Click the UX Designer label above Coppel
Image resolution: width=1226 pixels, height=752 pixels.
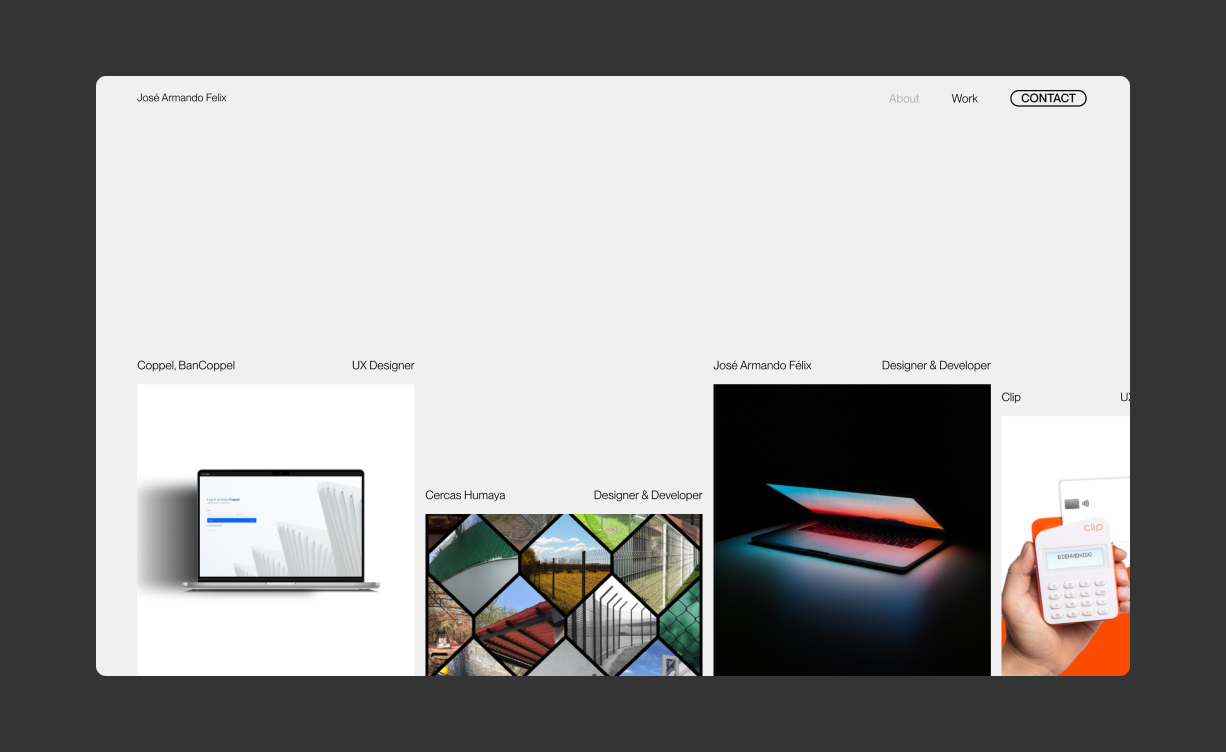tap(382, 366)
